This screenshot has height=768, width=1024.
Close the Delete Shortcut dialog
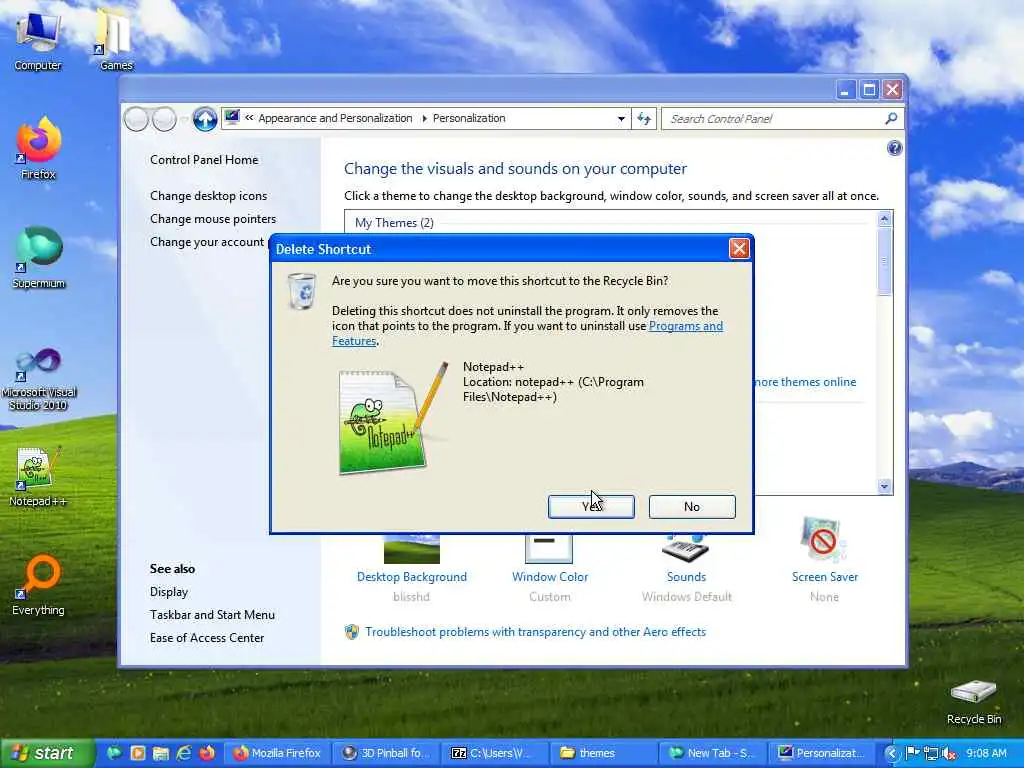tap(739, 249)
